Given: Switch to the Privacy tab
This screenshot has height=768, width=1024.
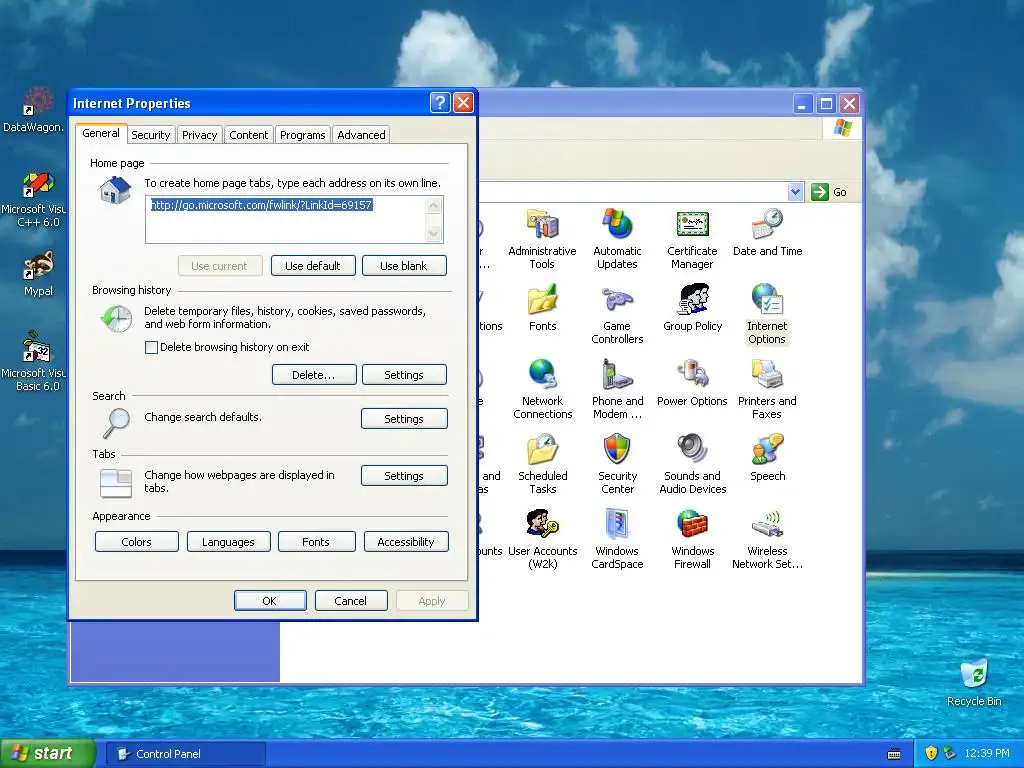Looking at the screenshot, I should (x=199, y=135).
